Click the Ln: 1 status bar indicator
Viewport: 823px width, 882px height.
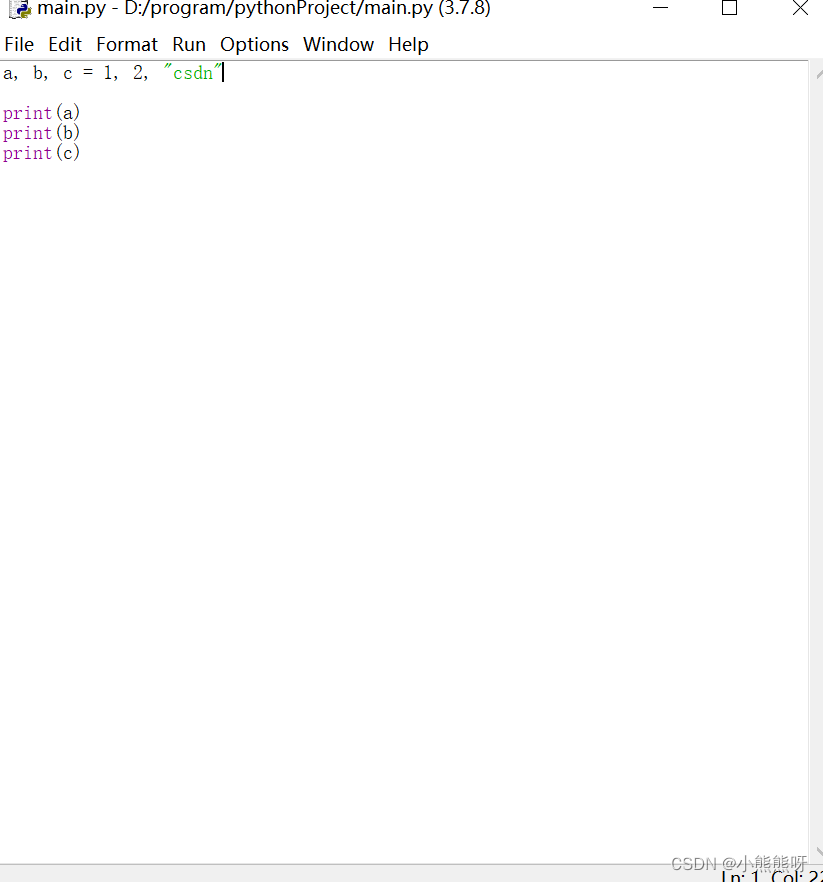pyautogui.click(x=740, y=876)
